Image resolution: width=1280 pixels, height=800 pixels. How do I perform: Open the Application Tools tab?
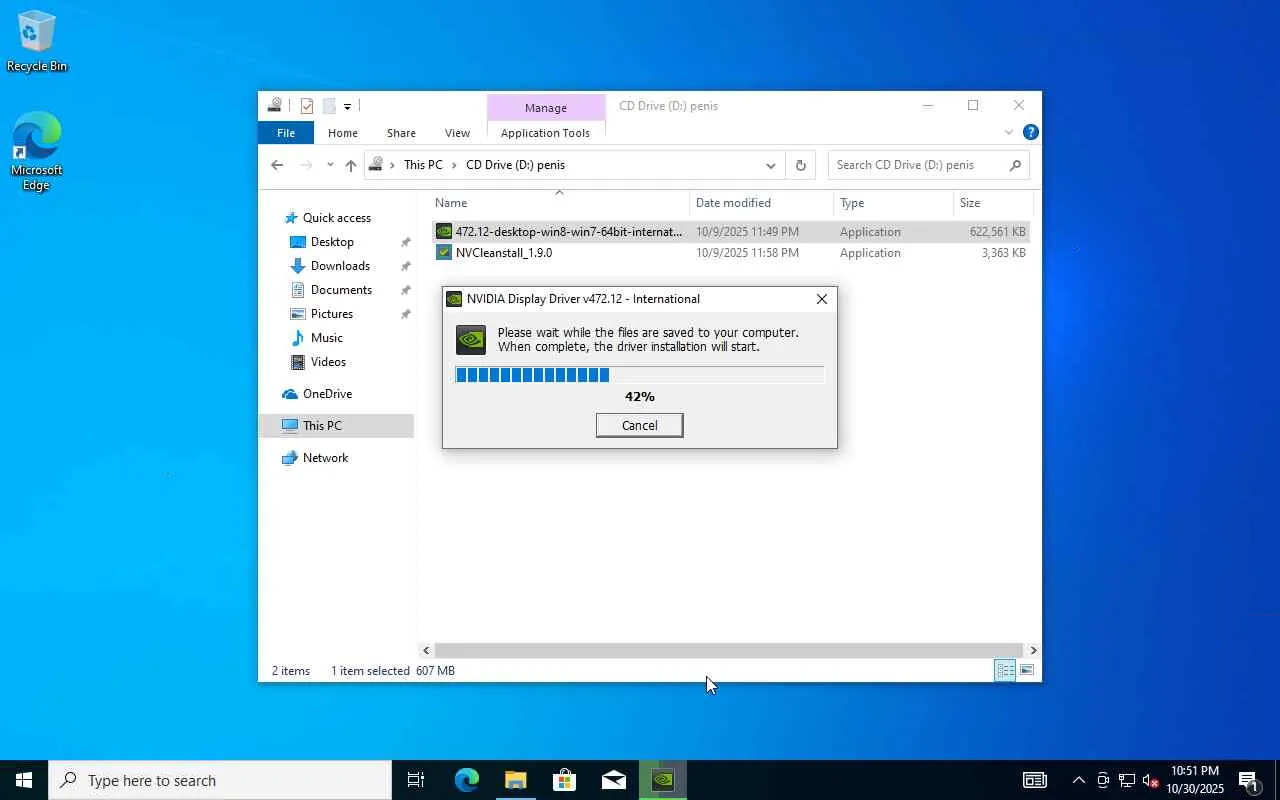click(x=545, y=133)
